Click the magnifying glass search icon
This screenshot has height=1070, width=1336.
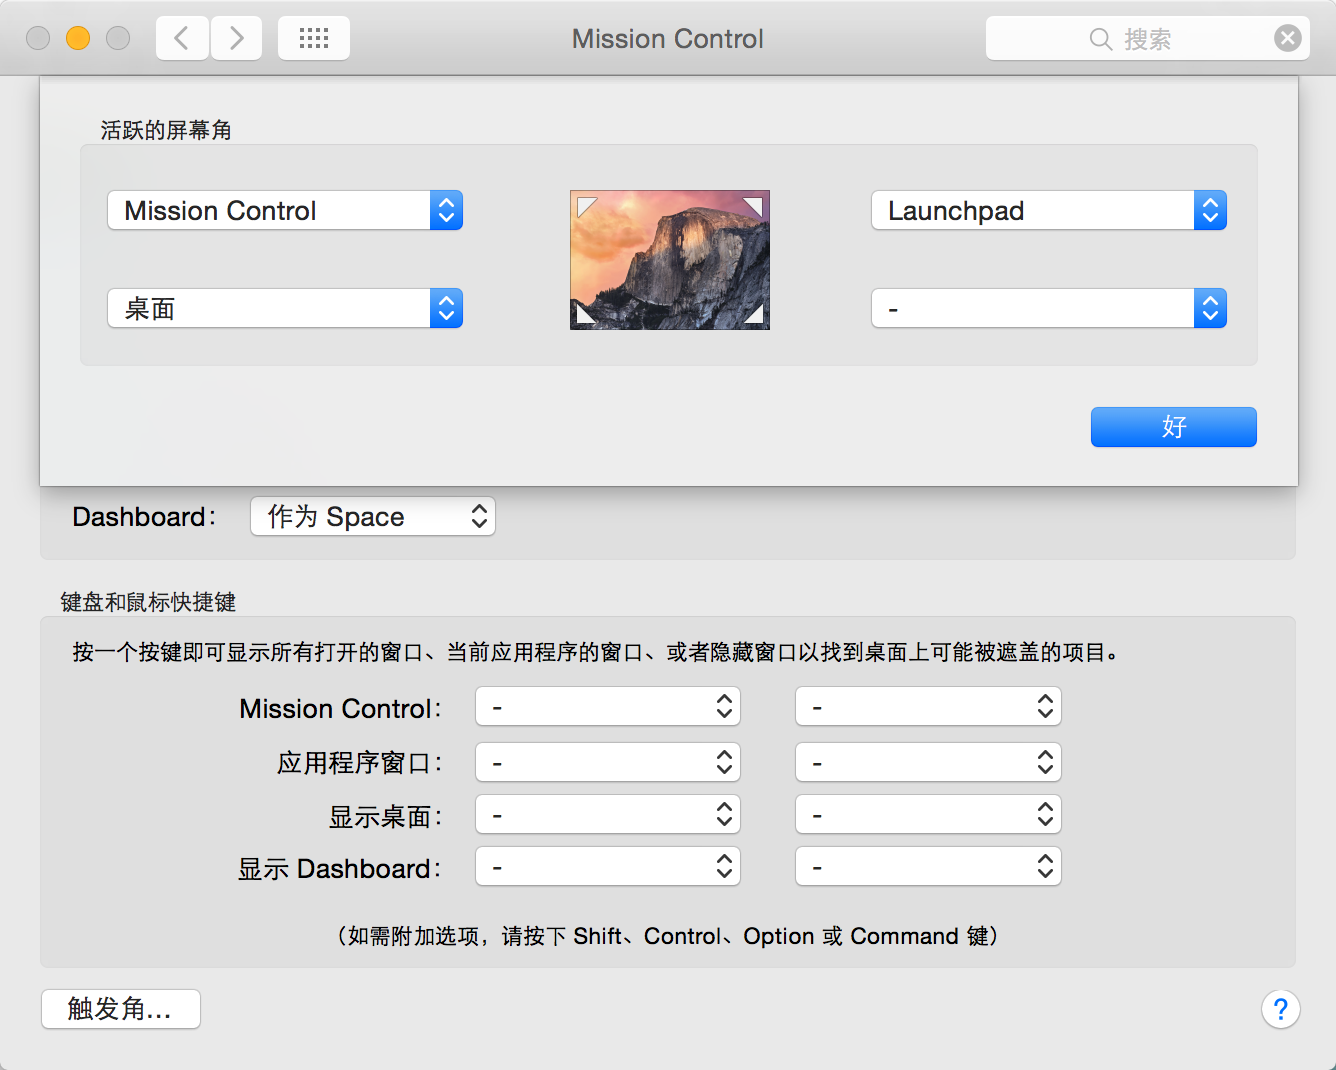pyautogui.click(x=1100, y=39)
